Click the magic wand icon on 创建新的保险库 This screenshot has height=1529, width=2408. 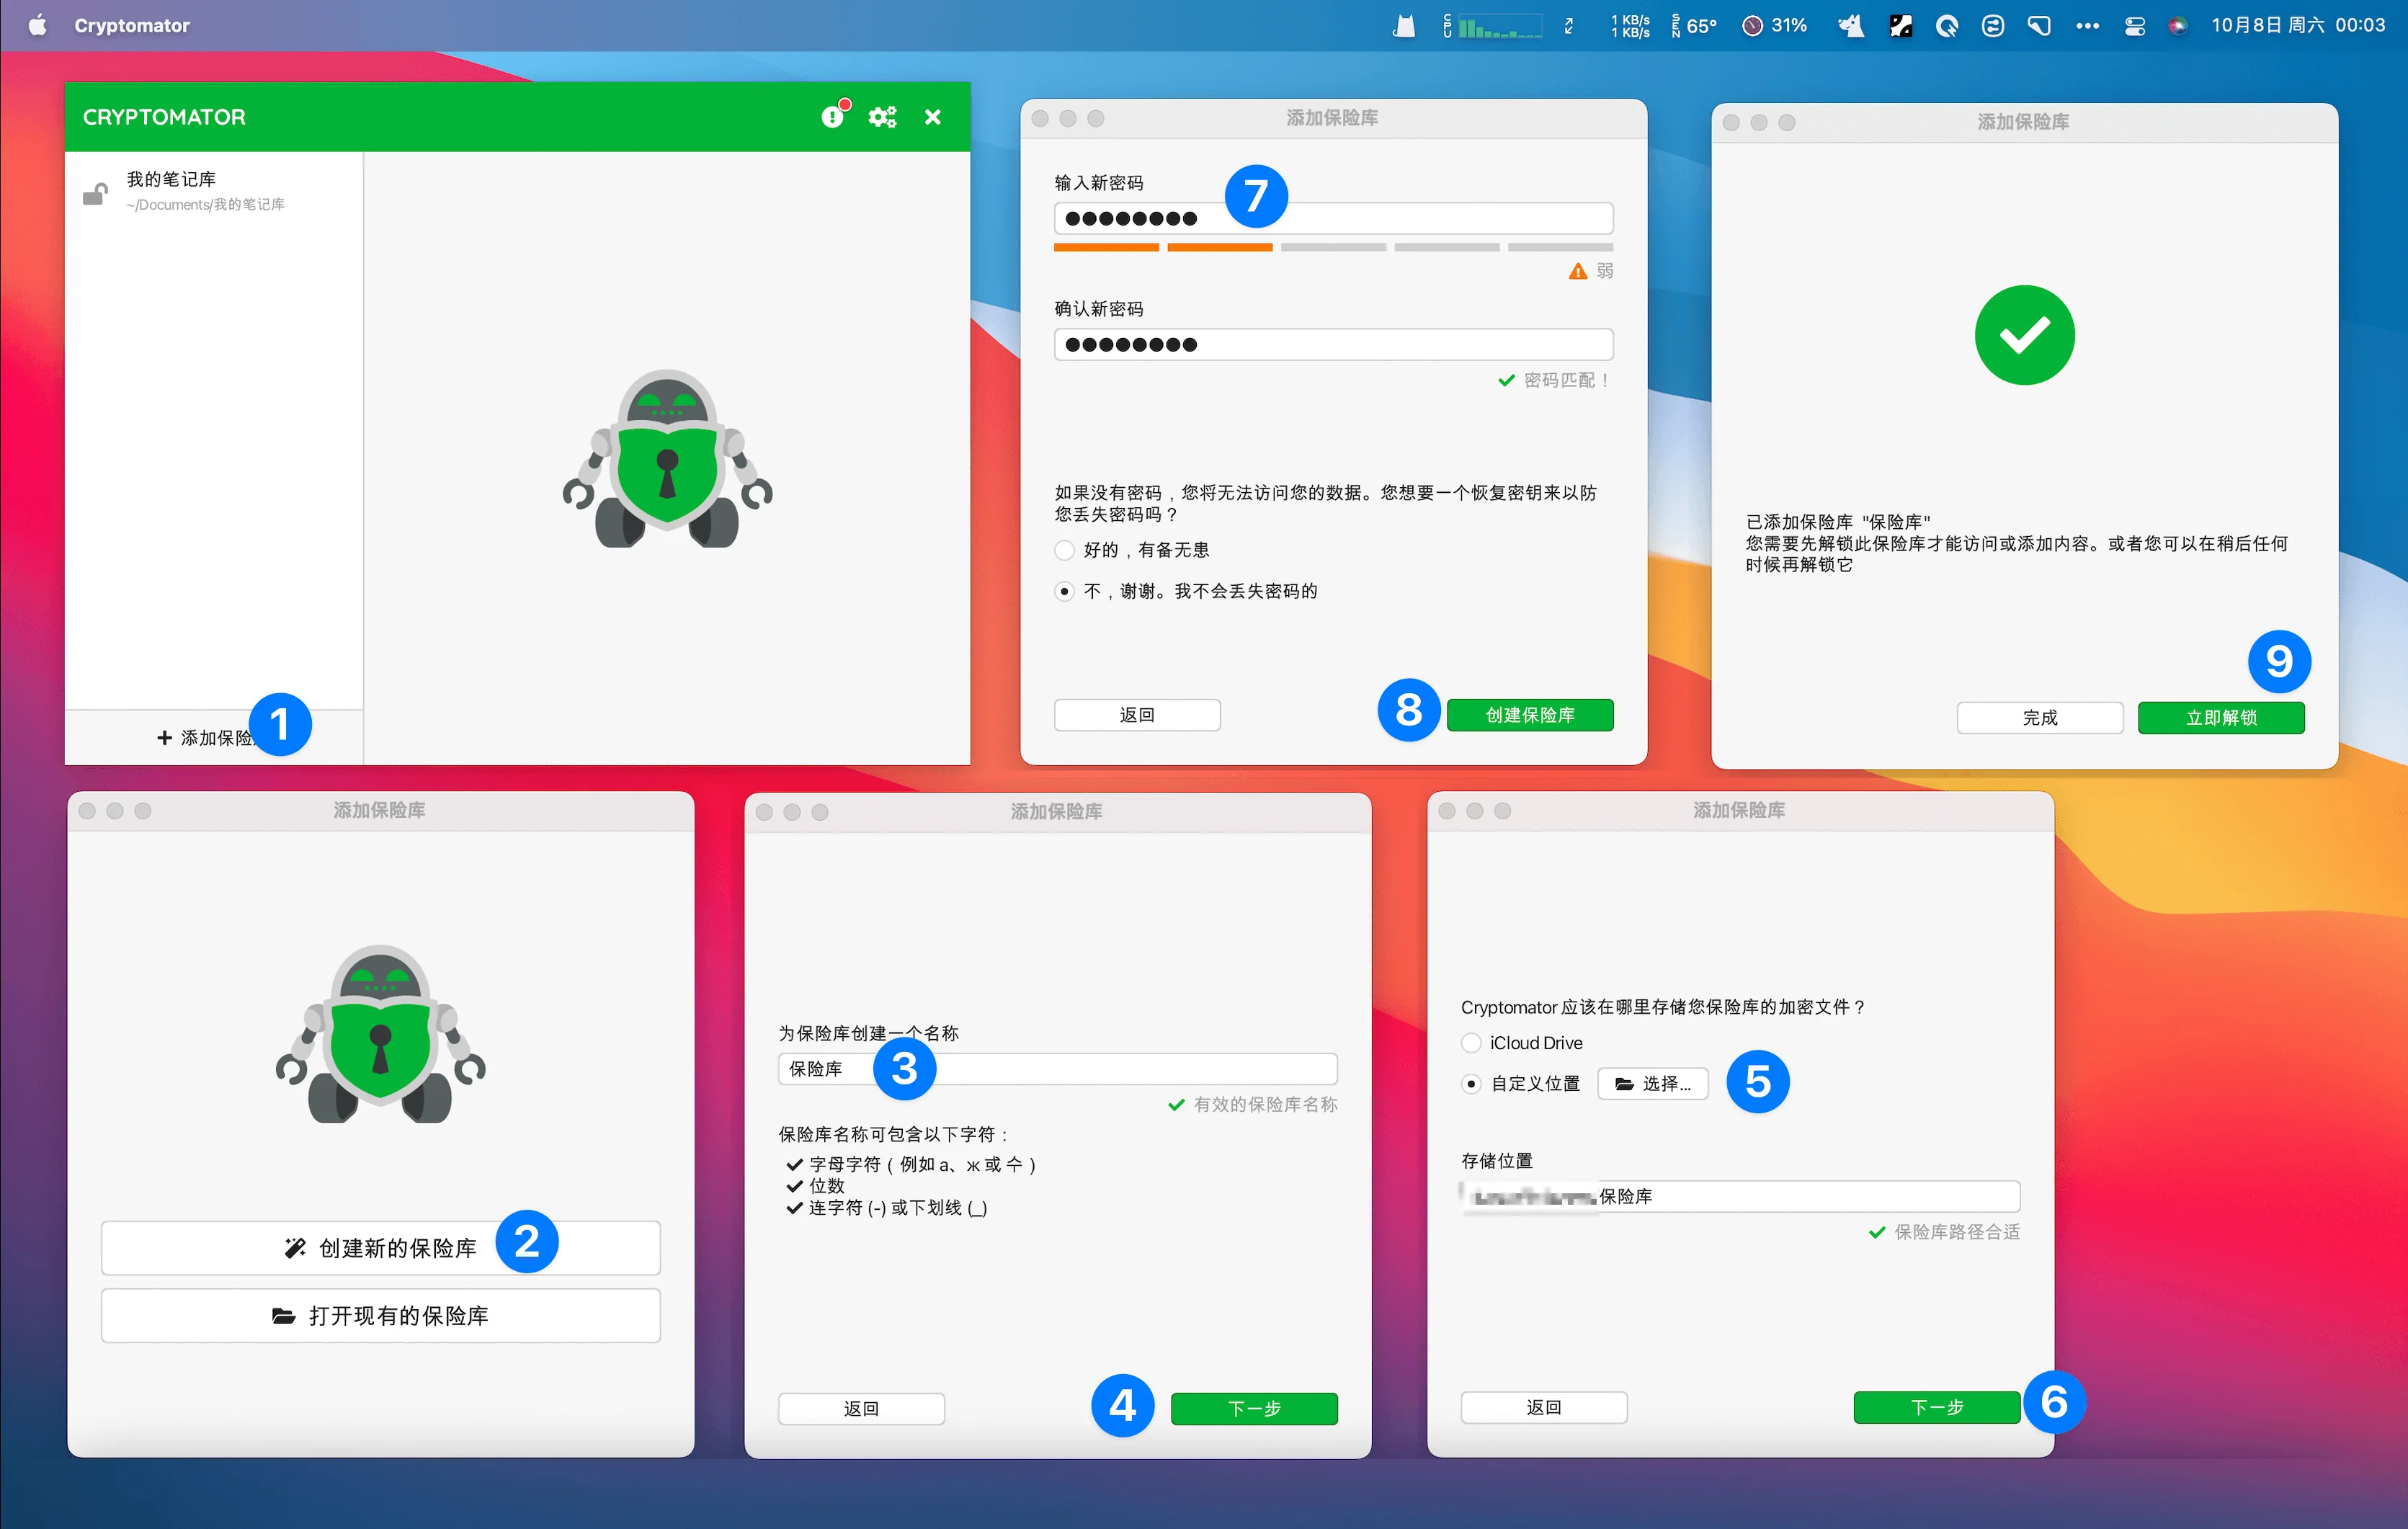tap(295, 1248)
